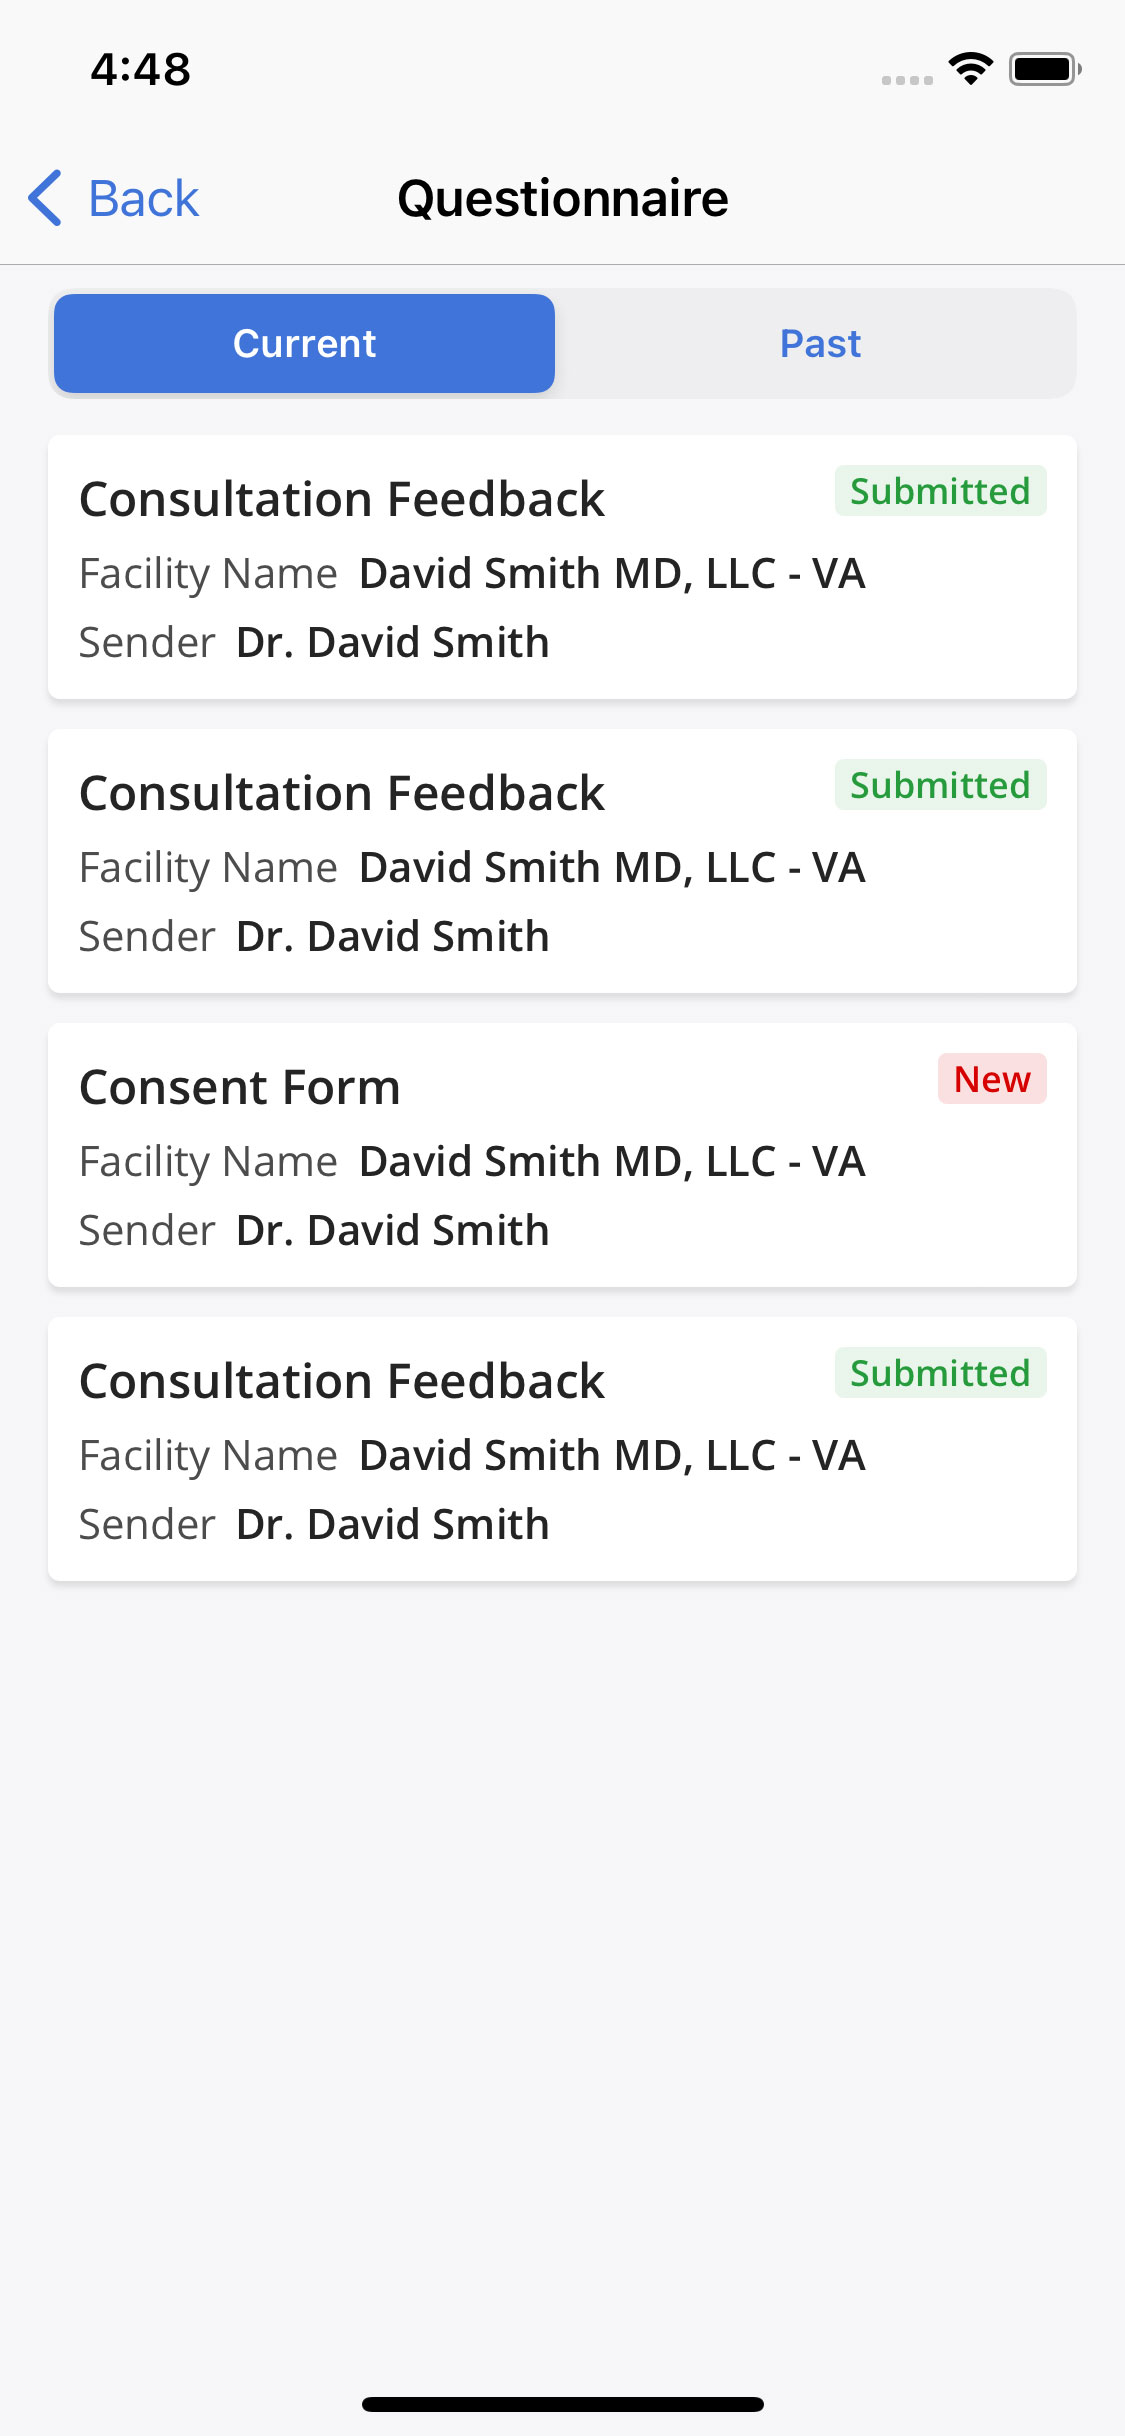Open last Consultation Feedback card title

pyautogui.click(x=342, y=1381)
